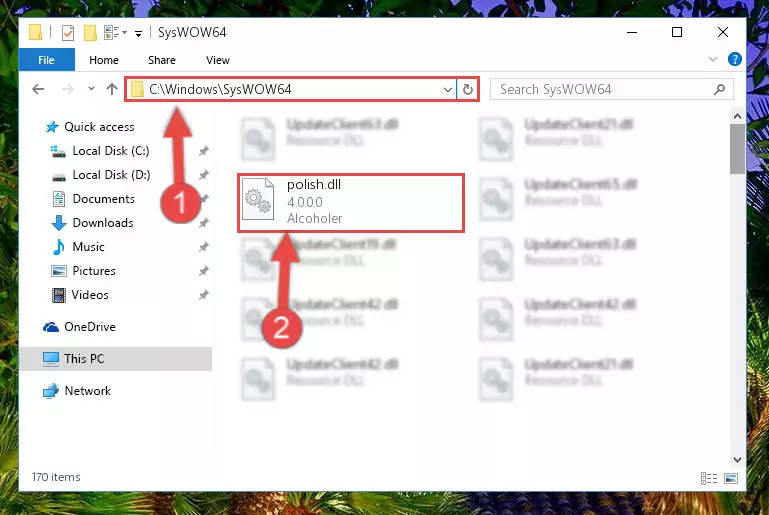
Task: Click the scroll up arrow of file list
Action: pos(737,116)
